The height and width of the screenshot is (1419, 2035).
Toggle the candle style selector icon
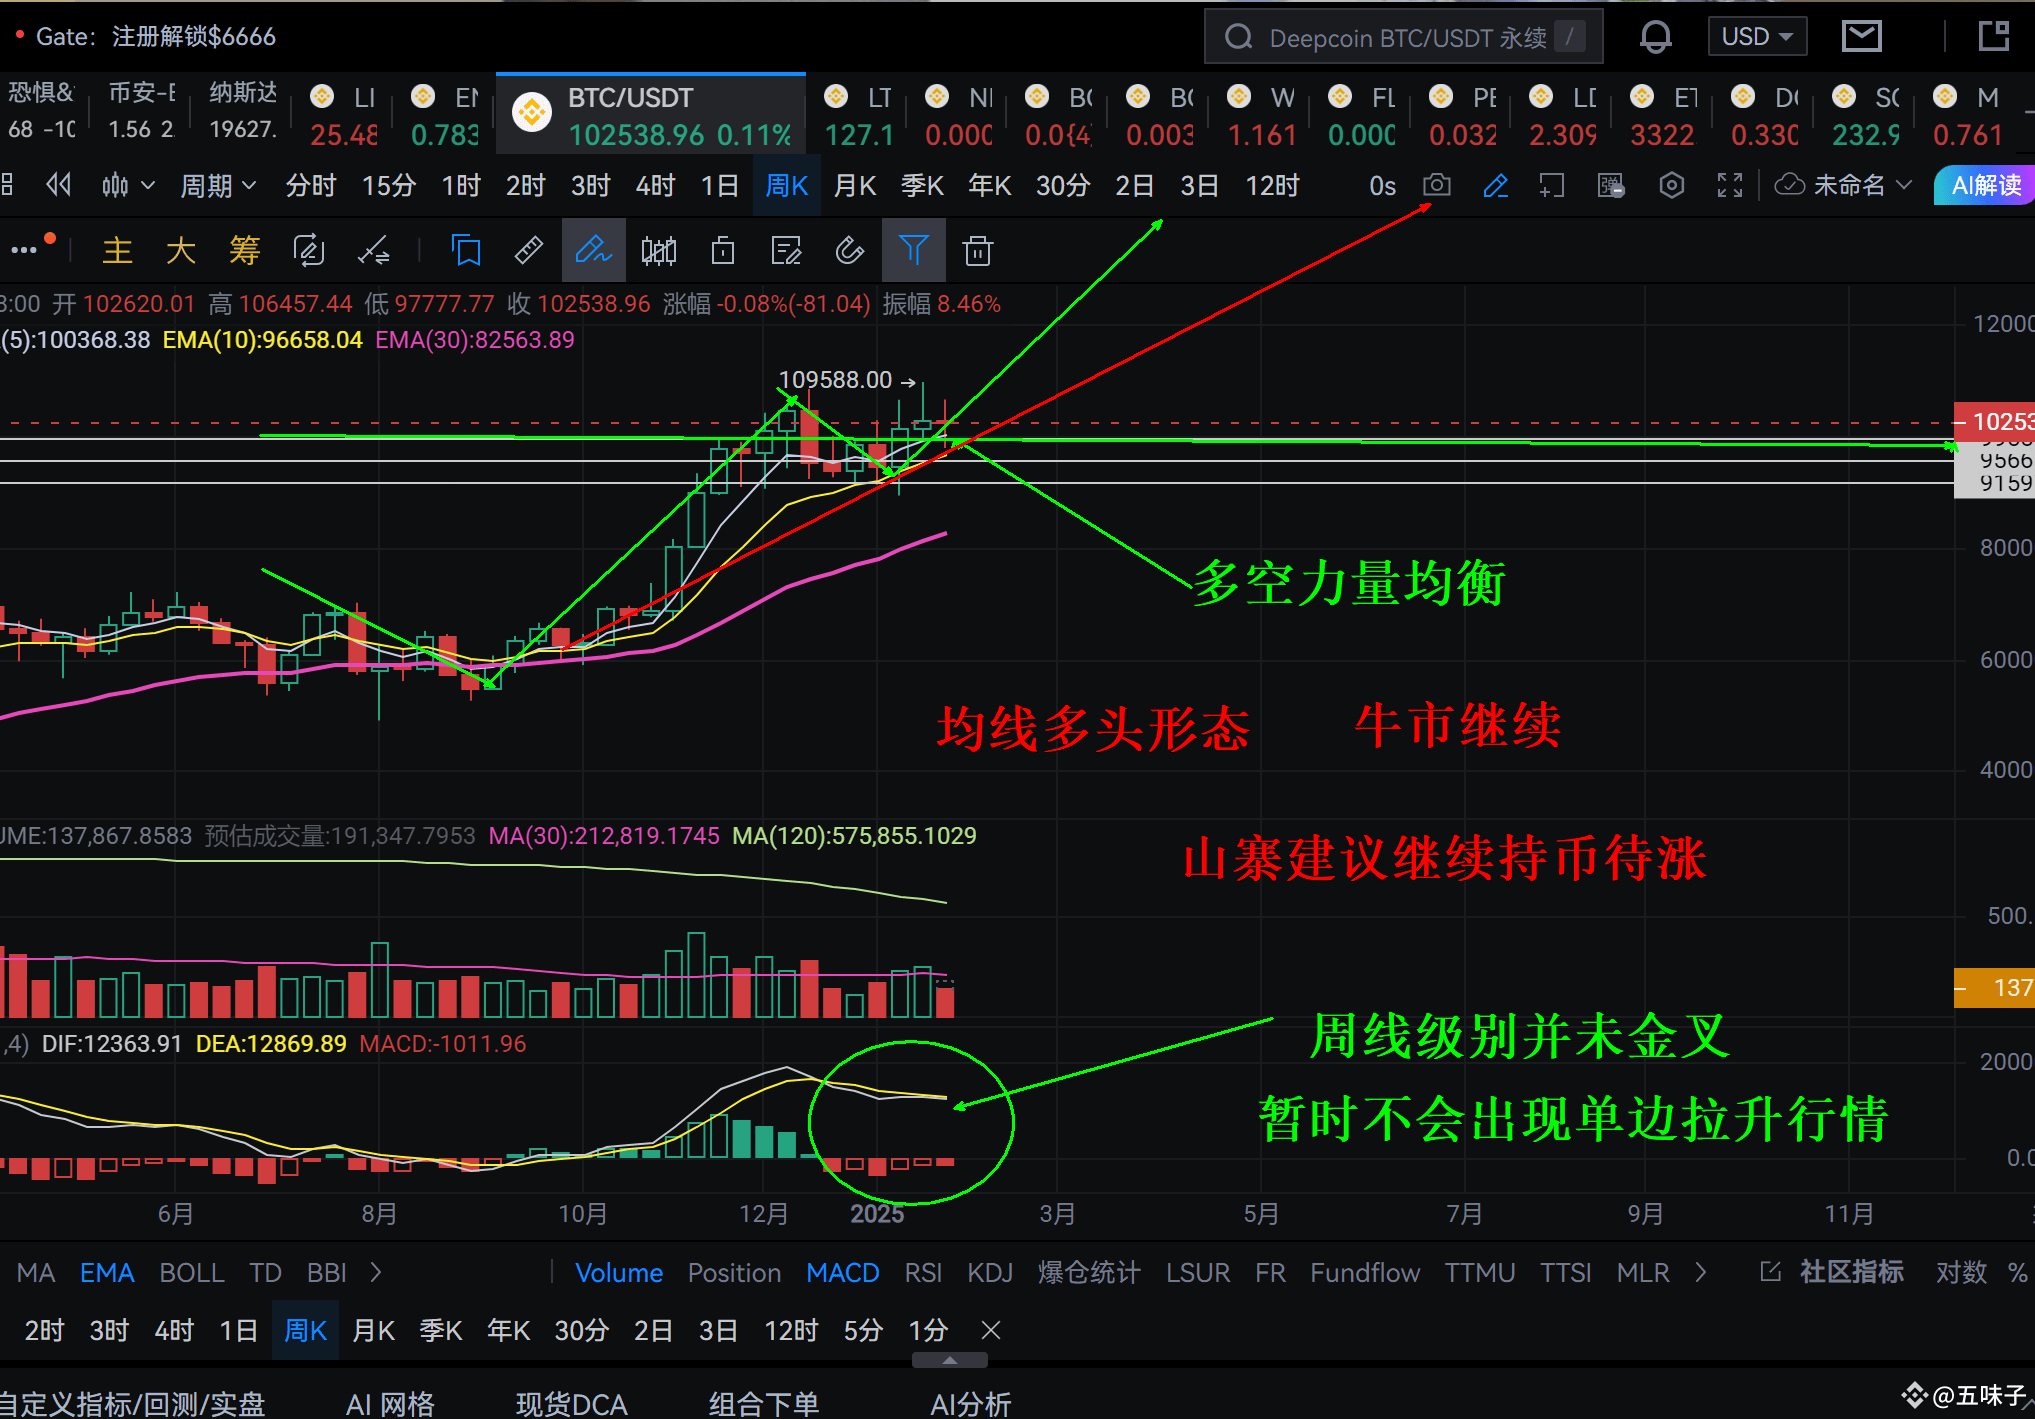(x=658, y=250)
